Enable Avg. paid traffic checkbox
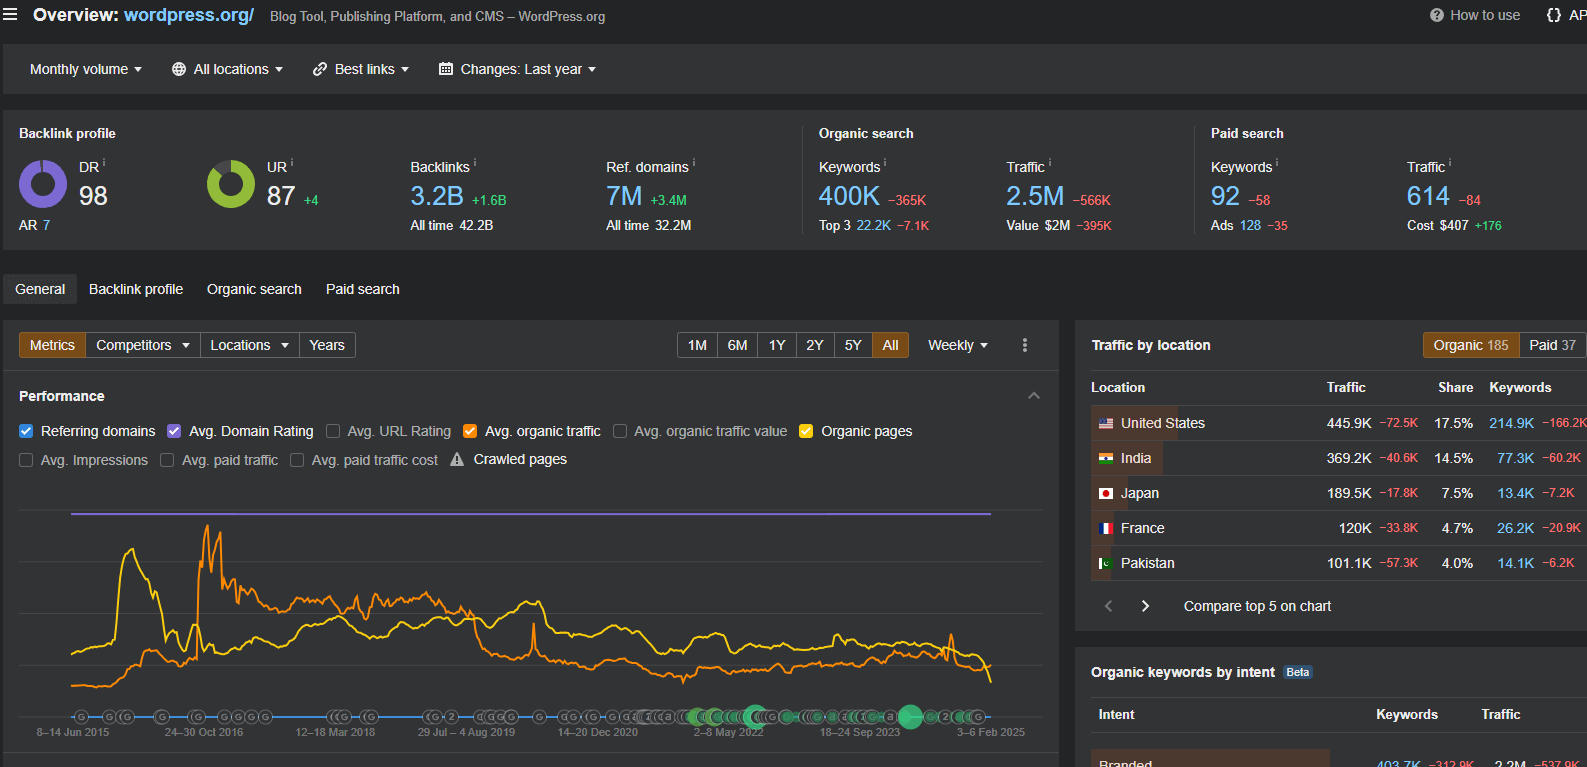The width and height of the screenshot is (1587, 767). click(x=167, y=460)
